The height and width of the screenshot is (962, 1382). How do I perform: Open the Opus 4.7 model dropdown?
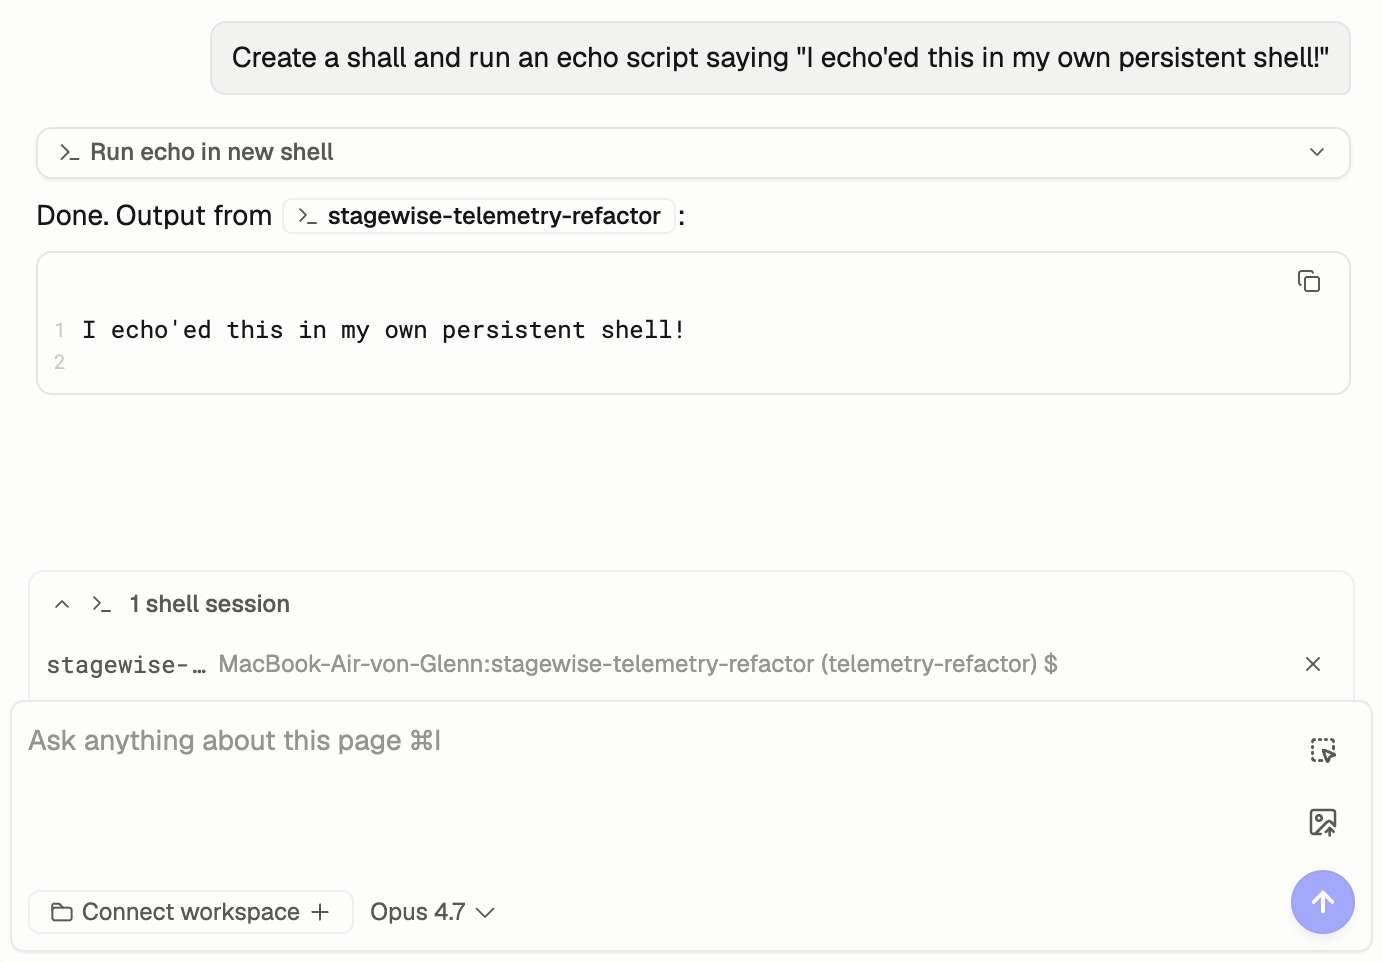[x=432, y=912]
